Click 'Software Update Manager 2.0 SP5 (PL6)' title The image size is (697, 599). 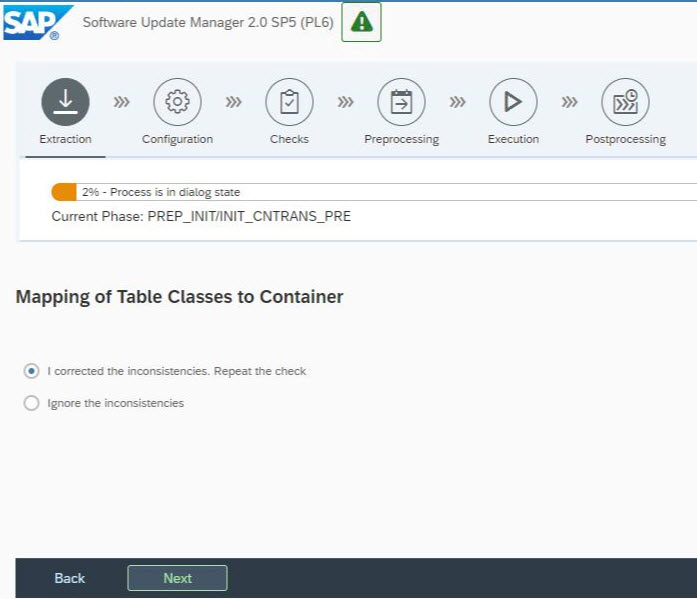(x=208, y=22)
